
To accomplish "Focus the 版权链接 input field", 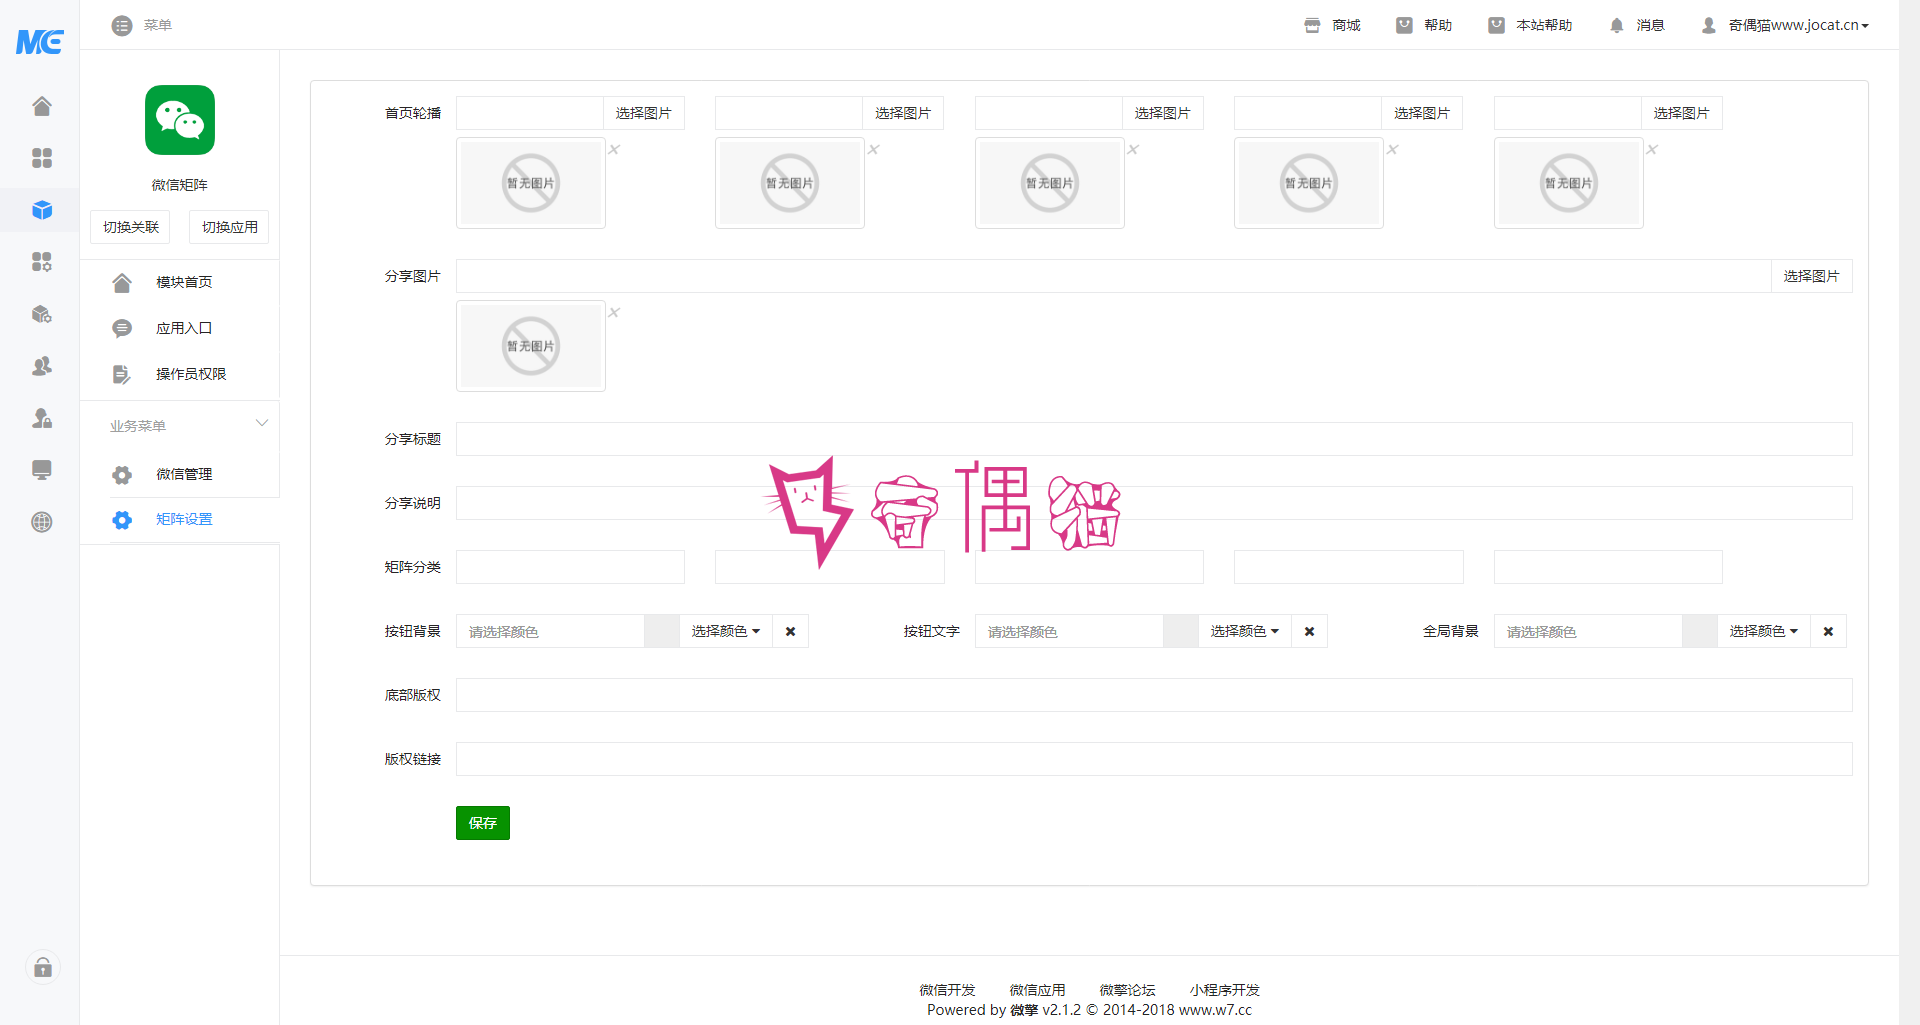I will pyautogui.click(x=1154, y=759).
